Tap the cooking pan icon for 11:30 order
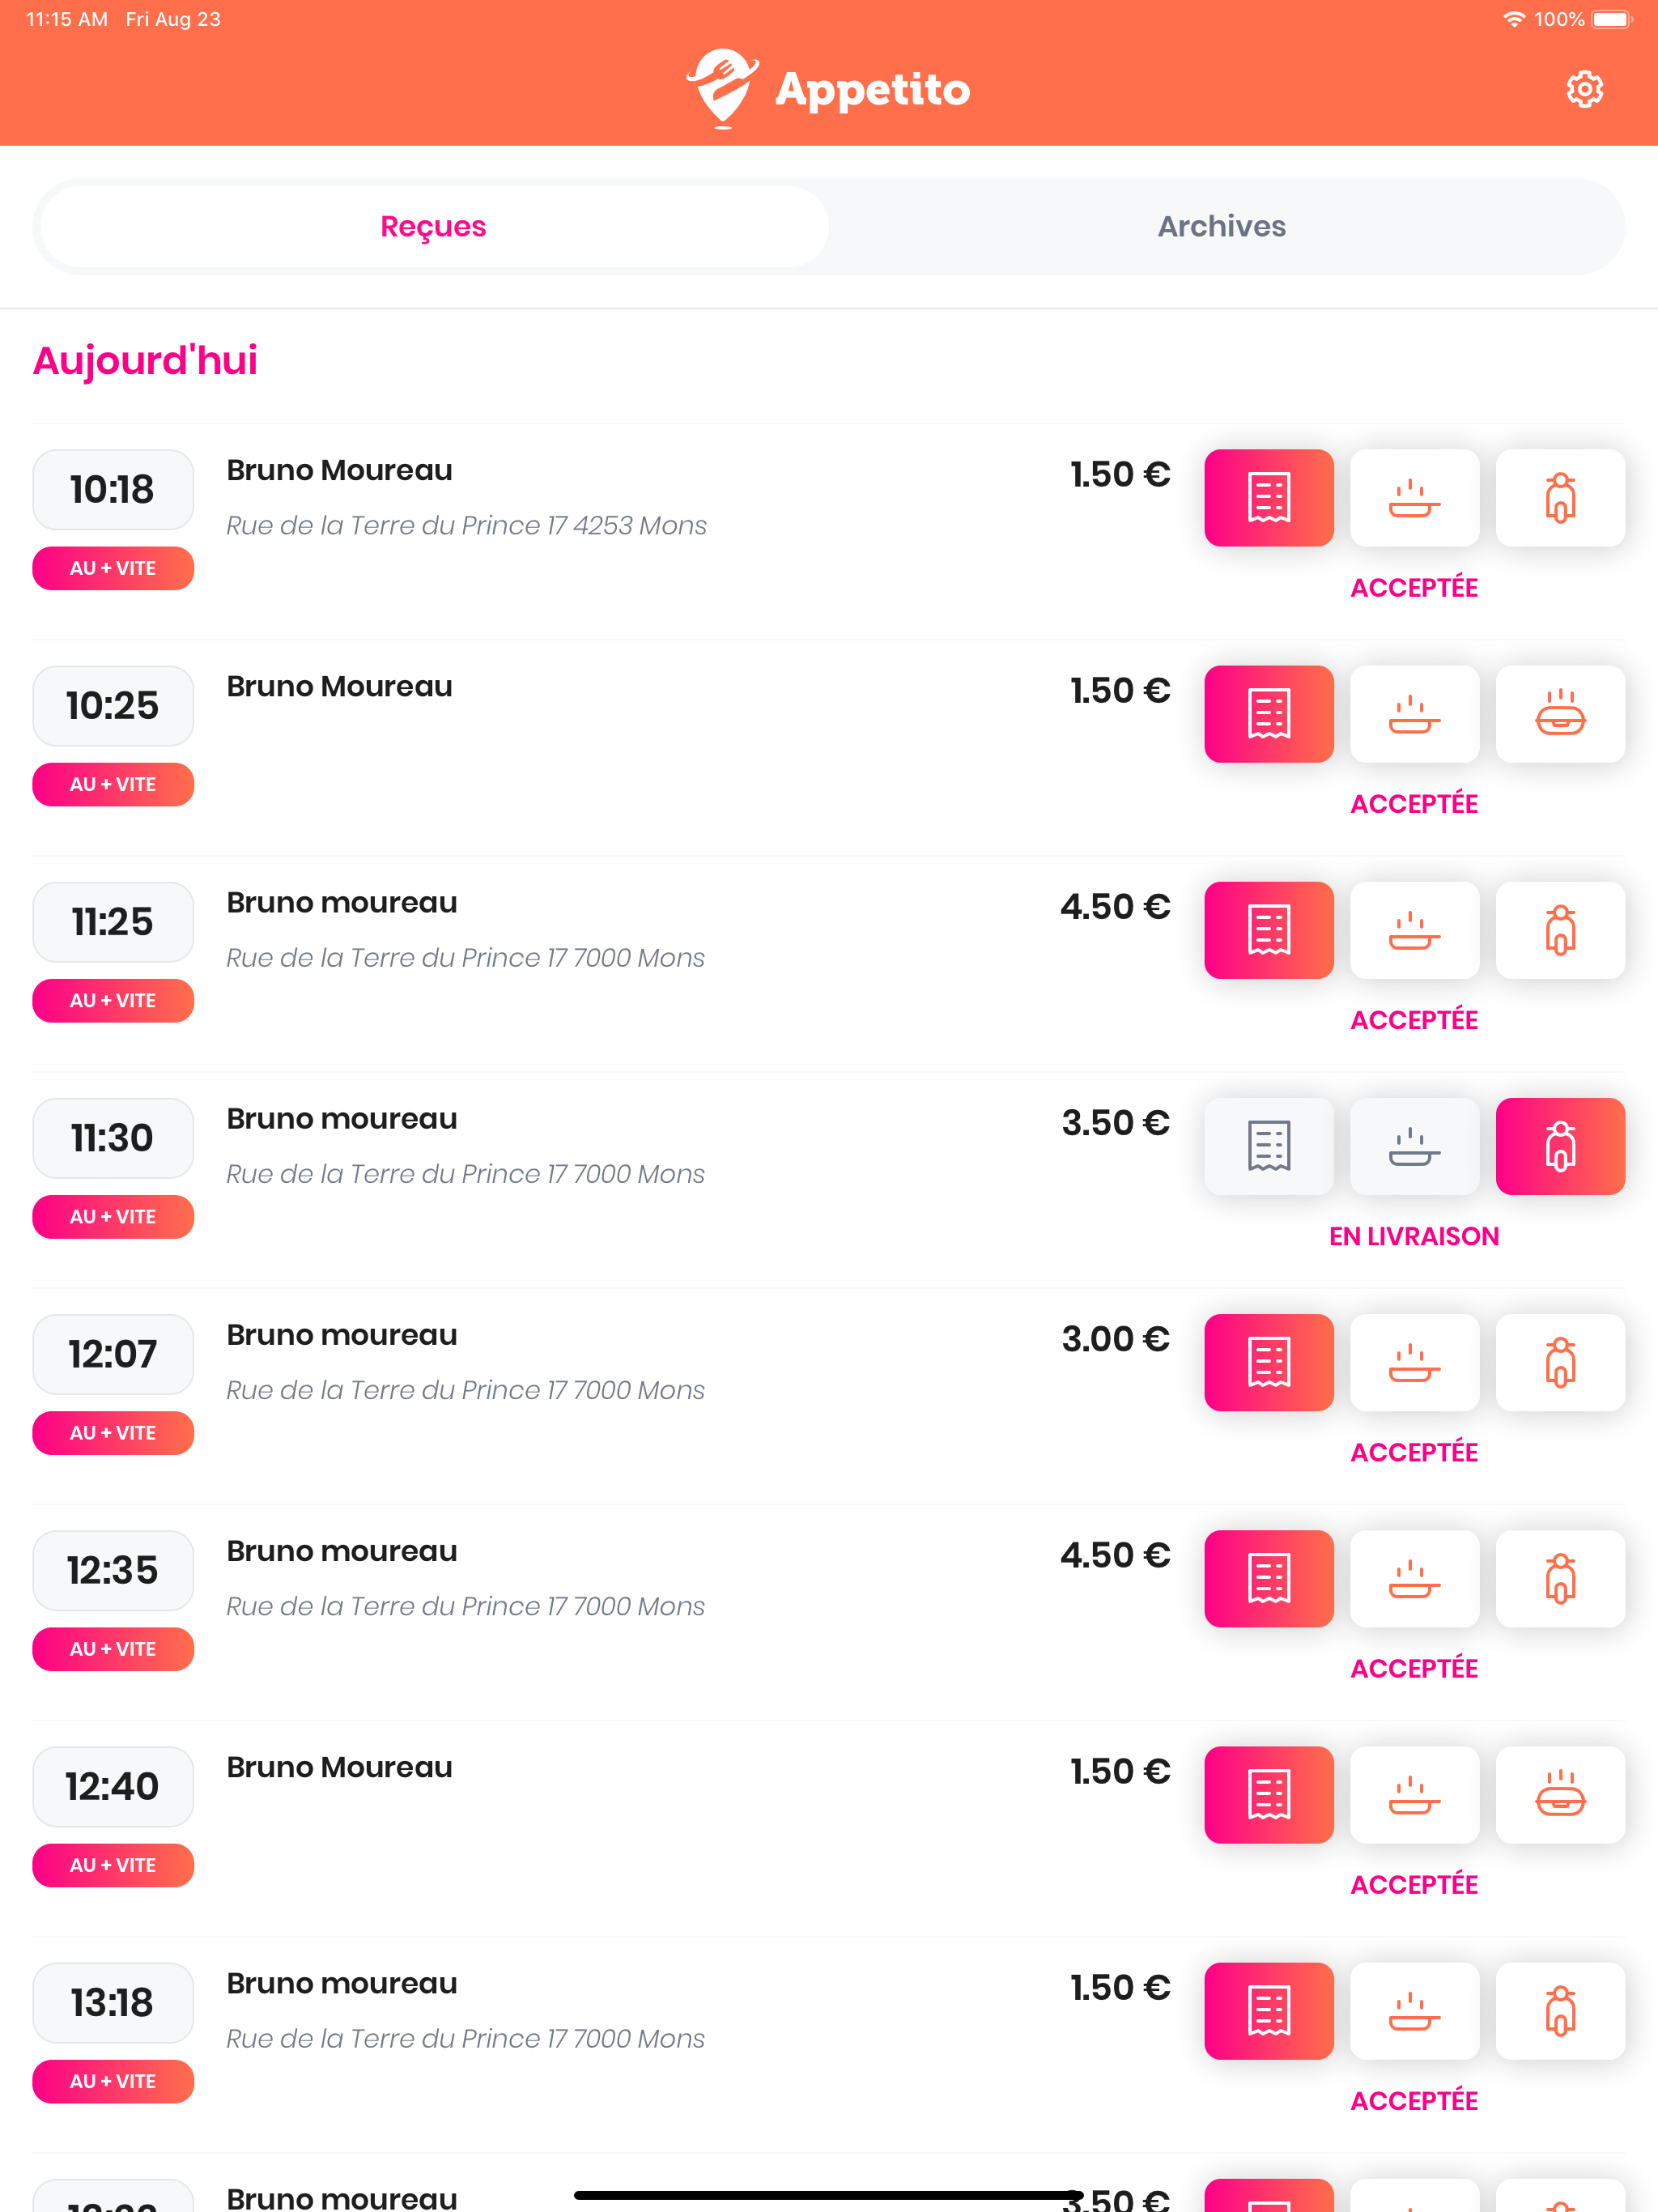 (x=1414, y=1146)
